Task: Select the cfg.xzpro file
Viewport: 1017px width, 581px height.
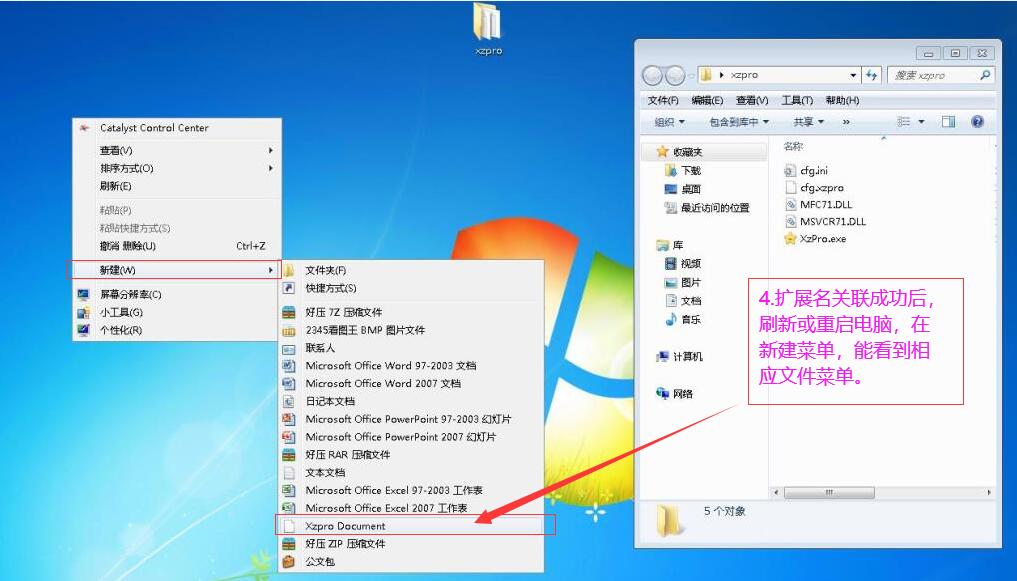Action: [x=815, y=187]
